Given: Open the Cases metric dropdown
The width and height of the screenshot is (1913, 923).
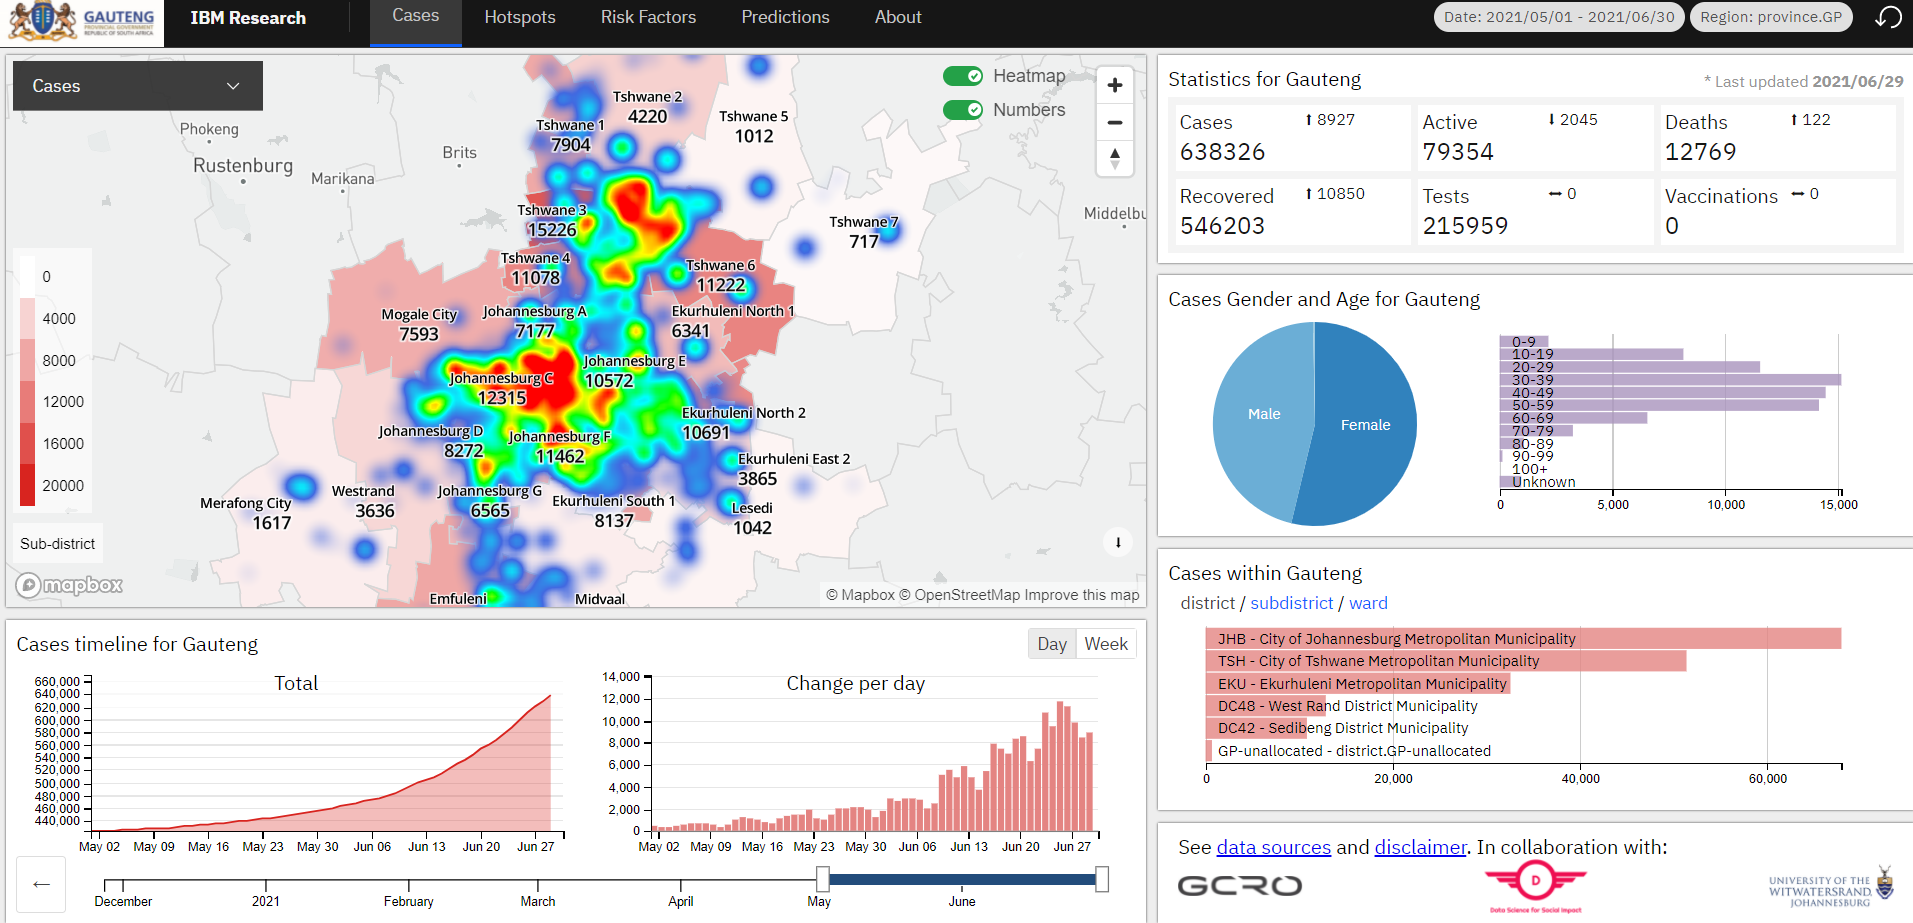Looking at the screenshot, I should click(138, 86).
